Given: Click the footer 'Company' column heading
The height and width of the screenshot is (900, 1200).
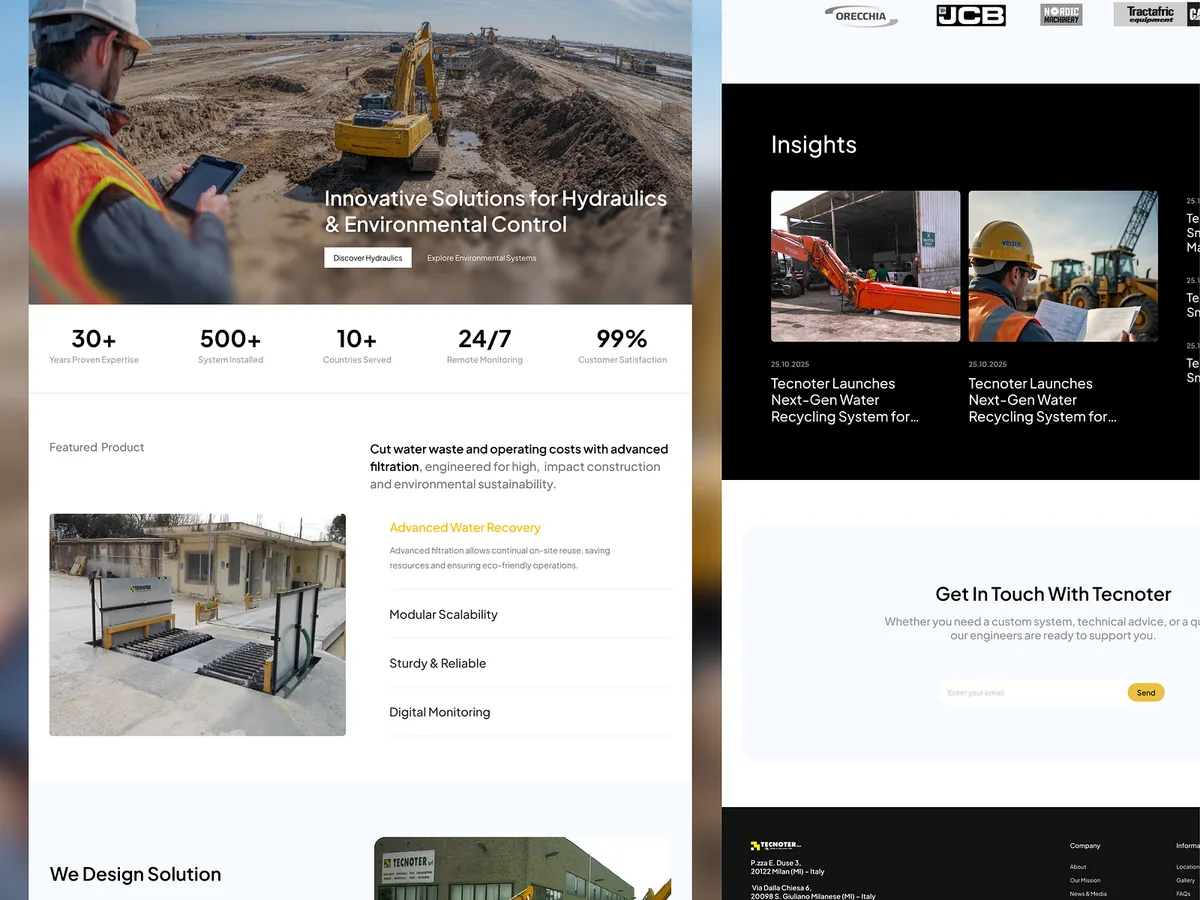Looking at the screenshot, I should click(1085, 846).
